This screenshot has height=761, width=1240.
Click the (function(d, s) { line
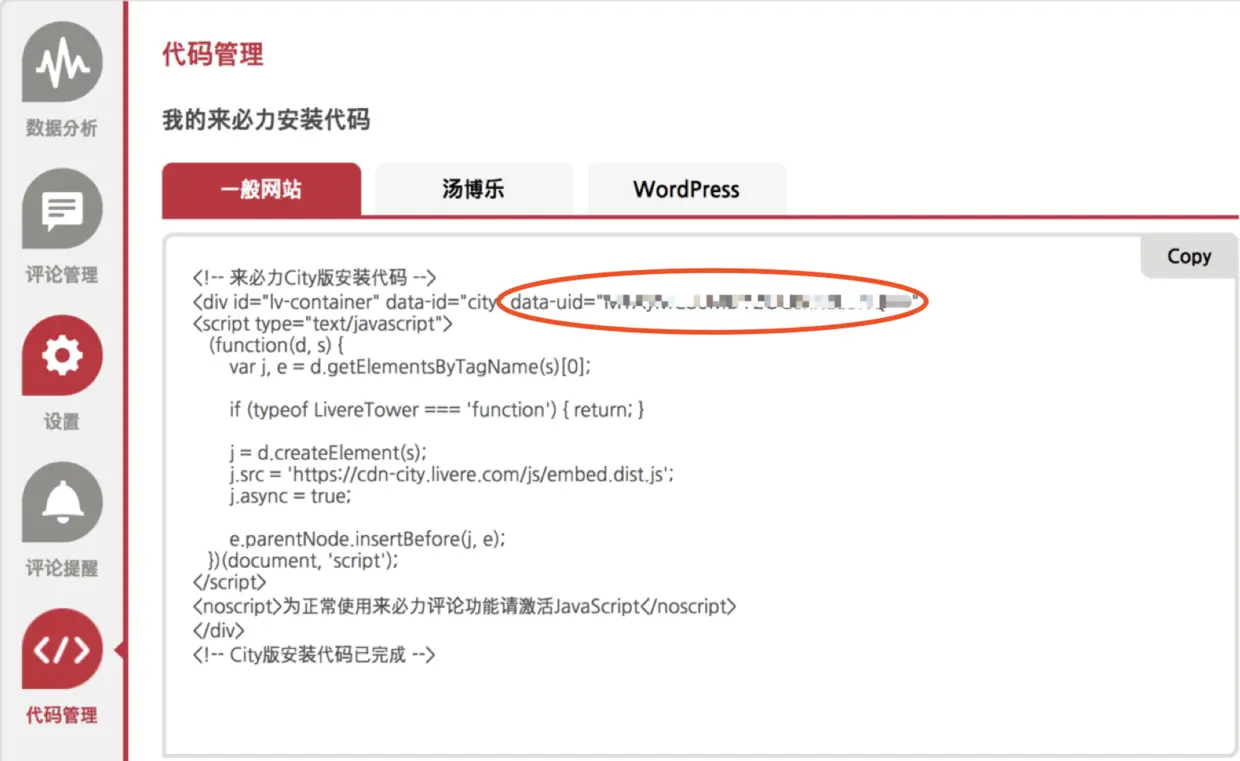point(276,345)
